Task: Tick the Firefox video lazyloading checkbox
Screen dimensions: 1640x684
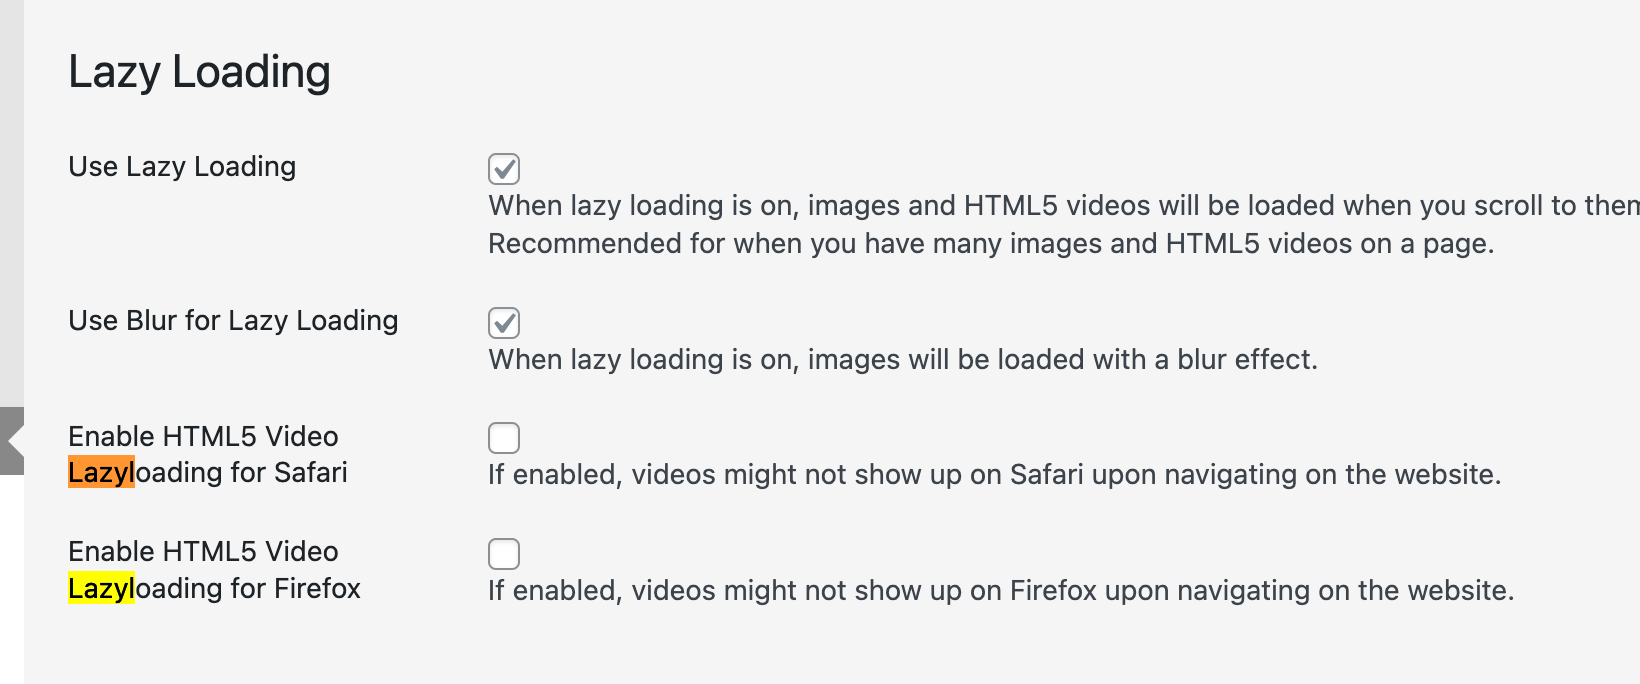Action: (504, 554)
